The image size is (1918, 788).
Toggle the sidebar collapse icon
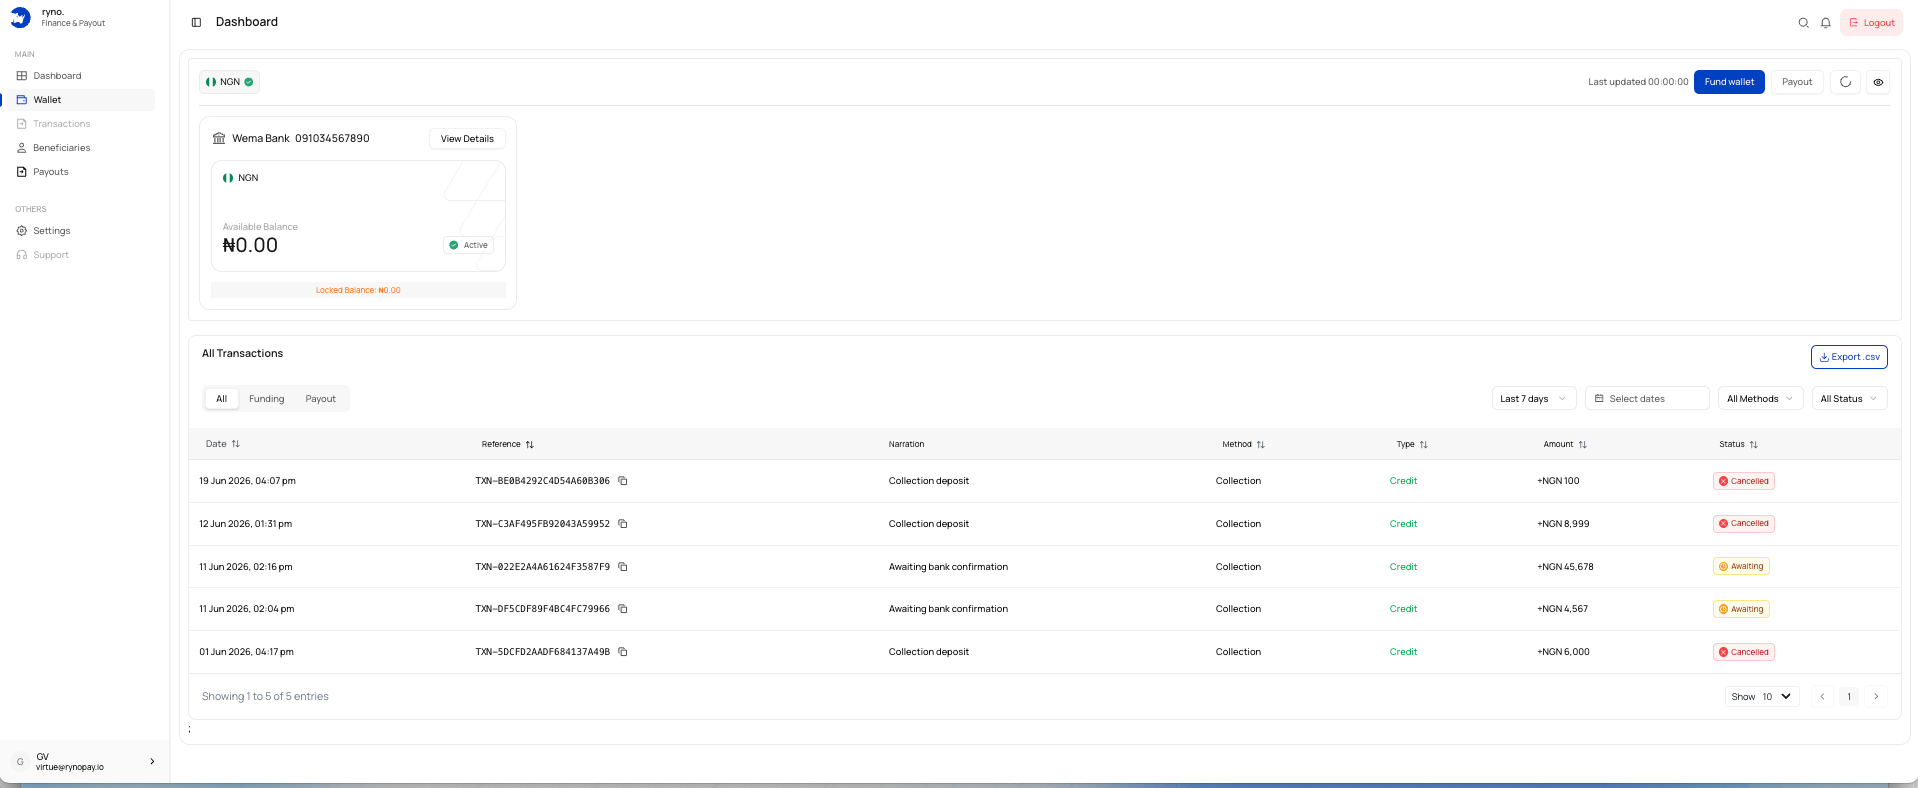tap(196, 22)
